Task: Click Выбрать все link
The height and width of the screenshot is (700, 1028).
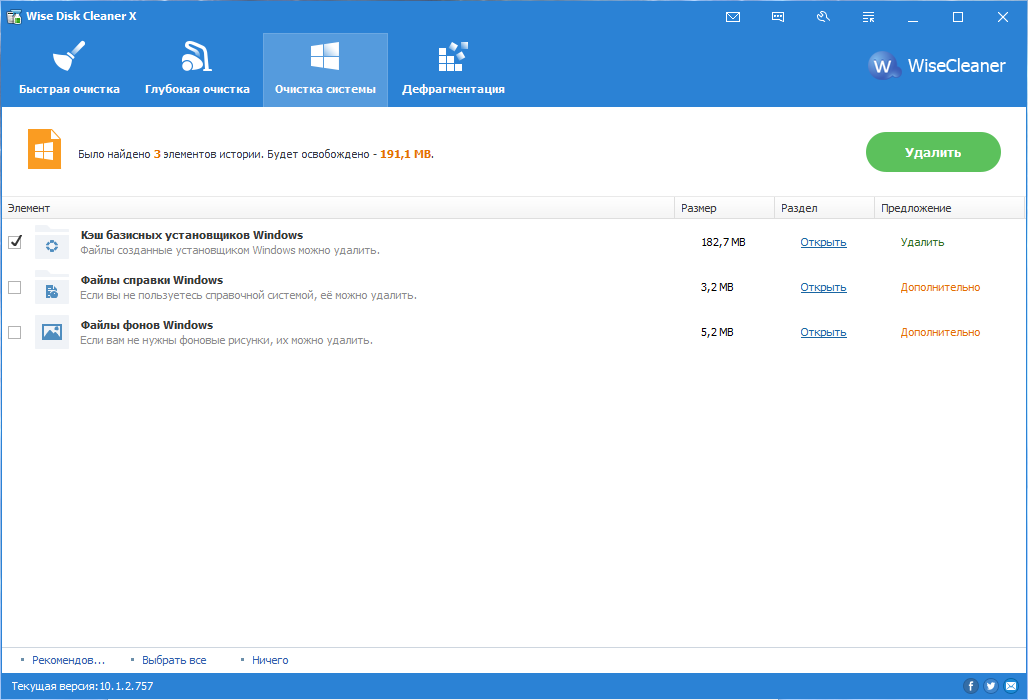Action: pyautogui.click(x=174, y=660)
